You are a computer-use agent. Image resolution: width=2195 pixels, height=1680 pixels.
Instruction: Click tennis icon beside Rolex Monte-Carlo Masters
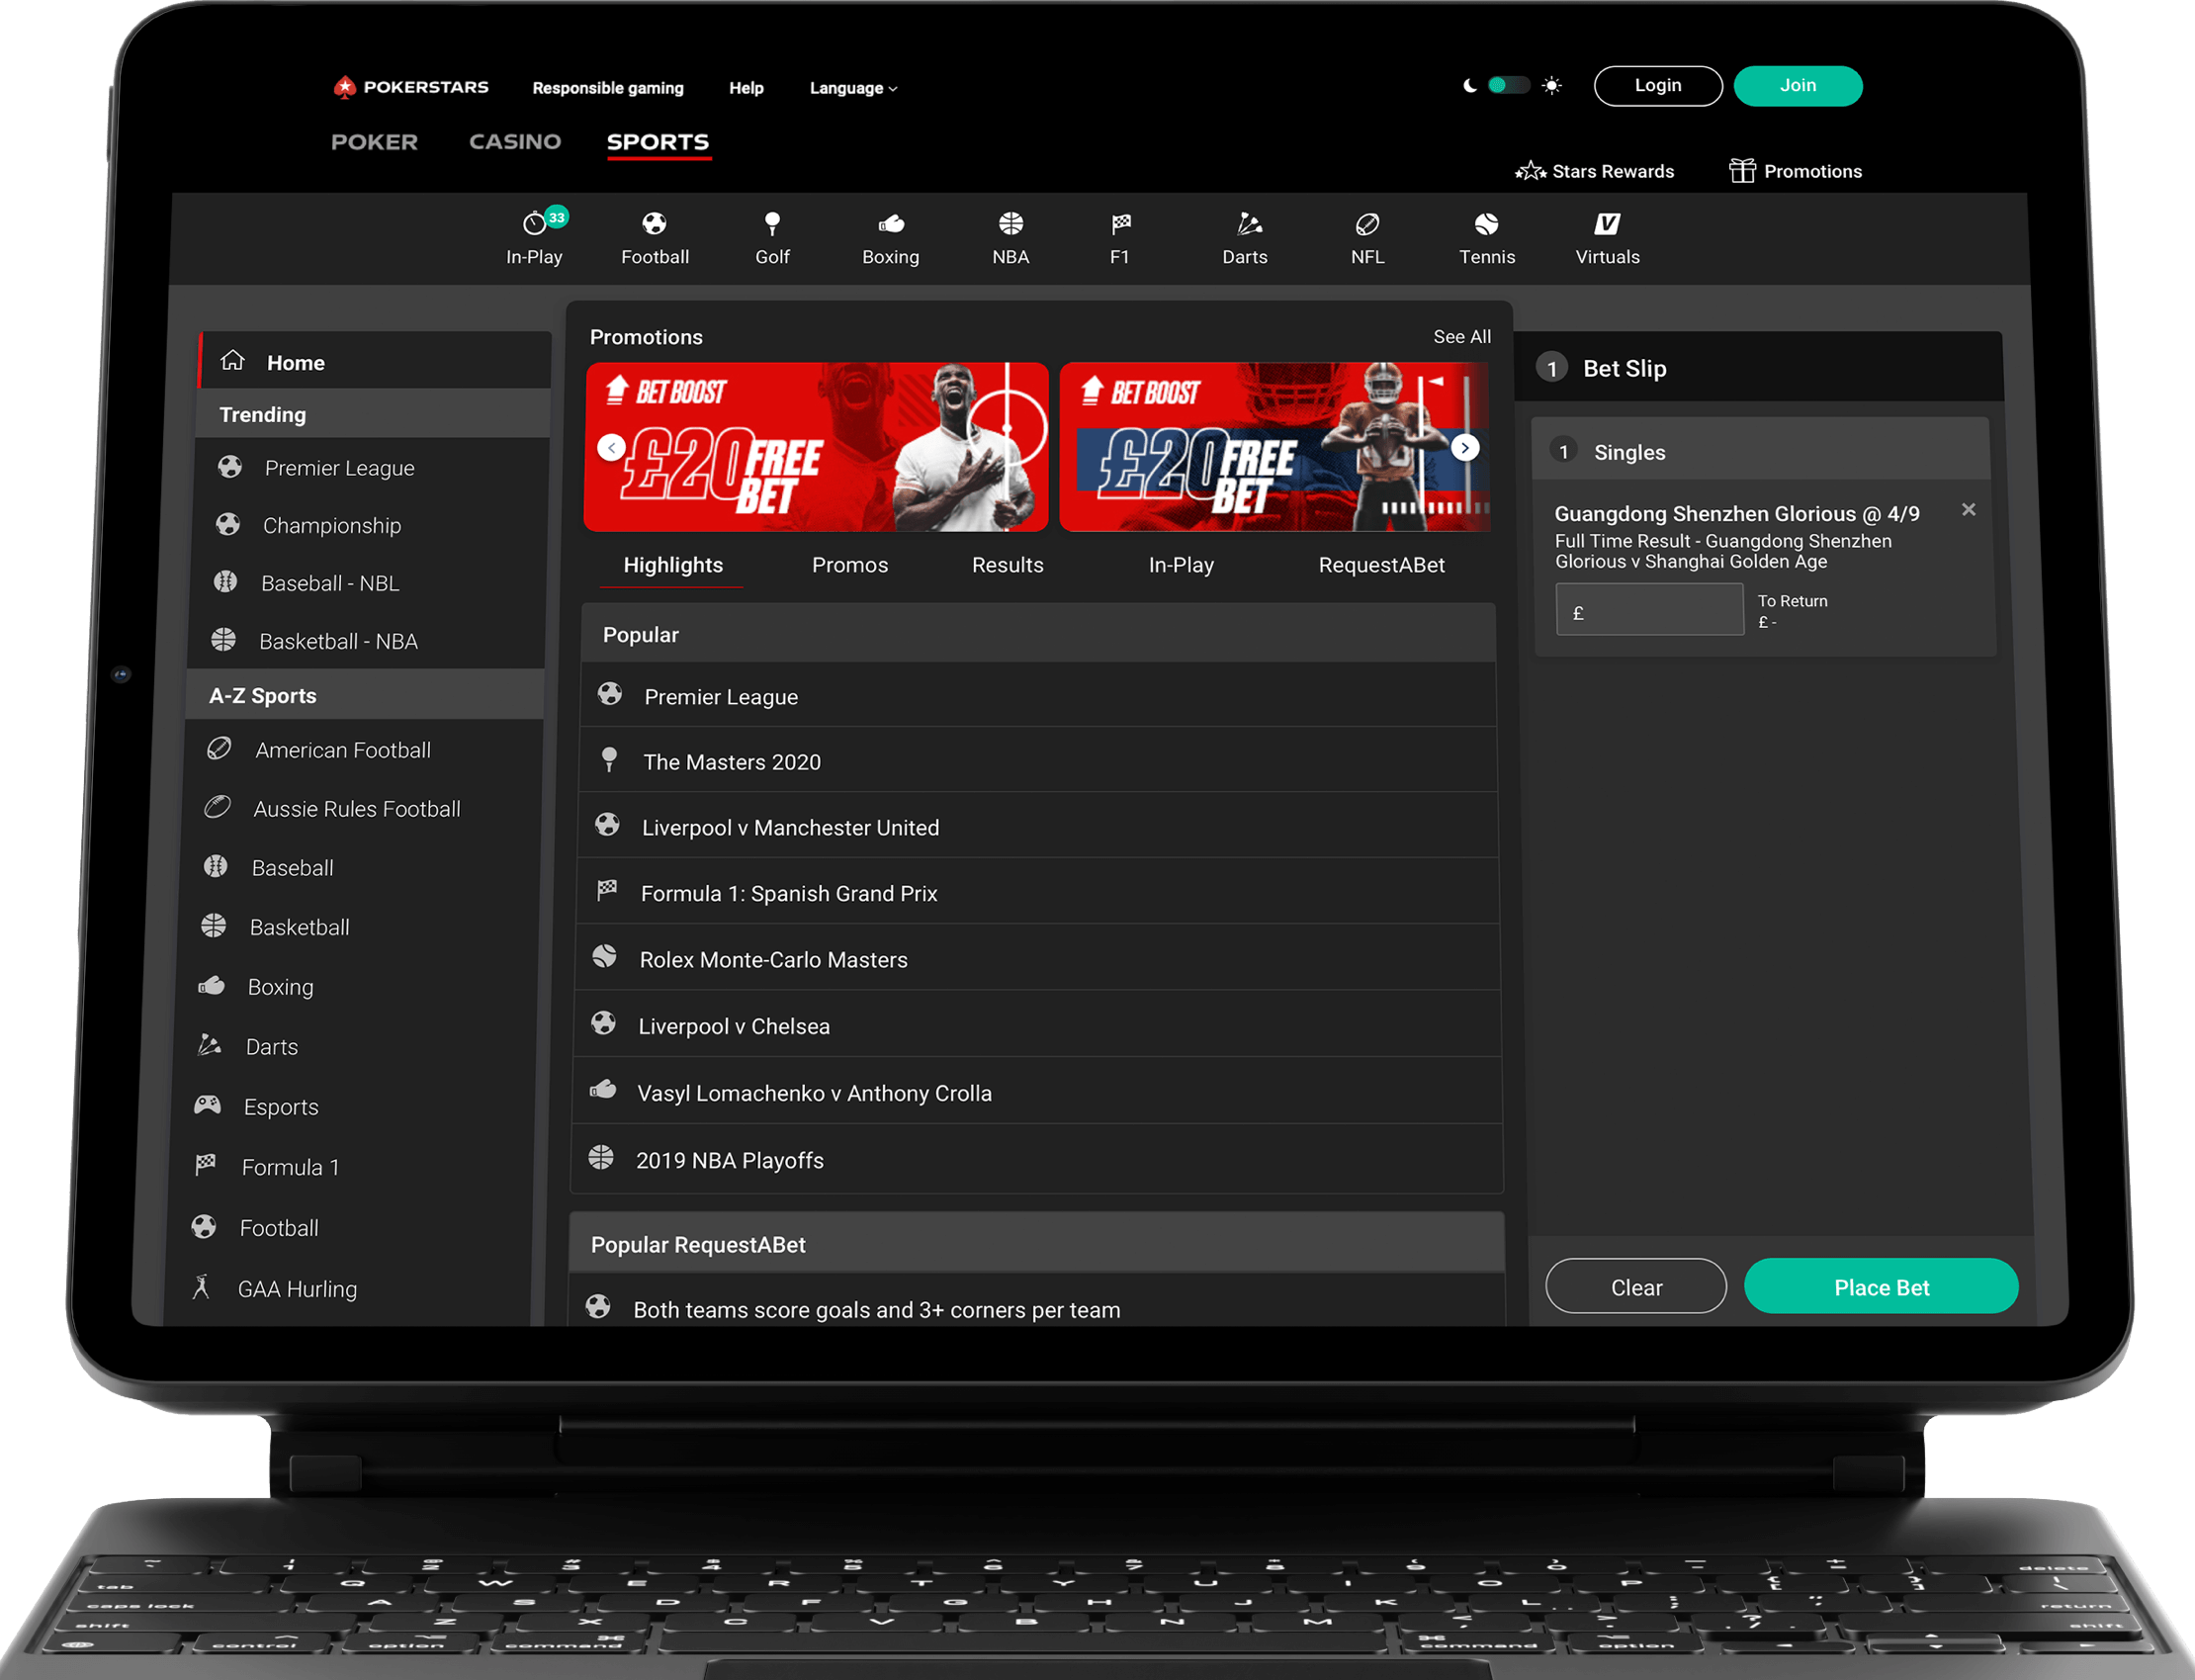[604, 957]
